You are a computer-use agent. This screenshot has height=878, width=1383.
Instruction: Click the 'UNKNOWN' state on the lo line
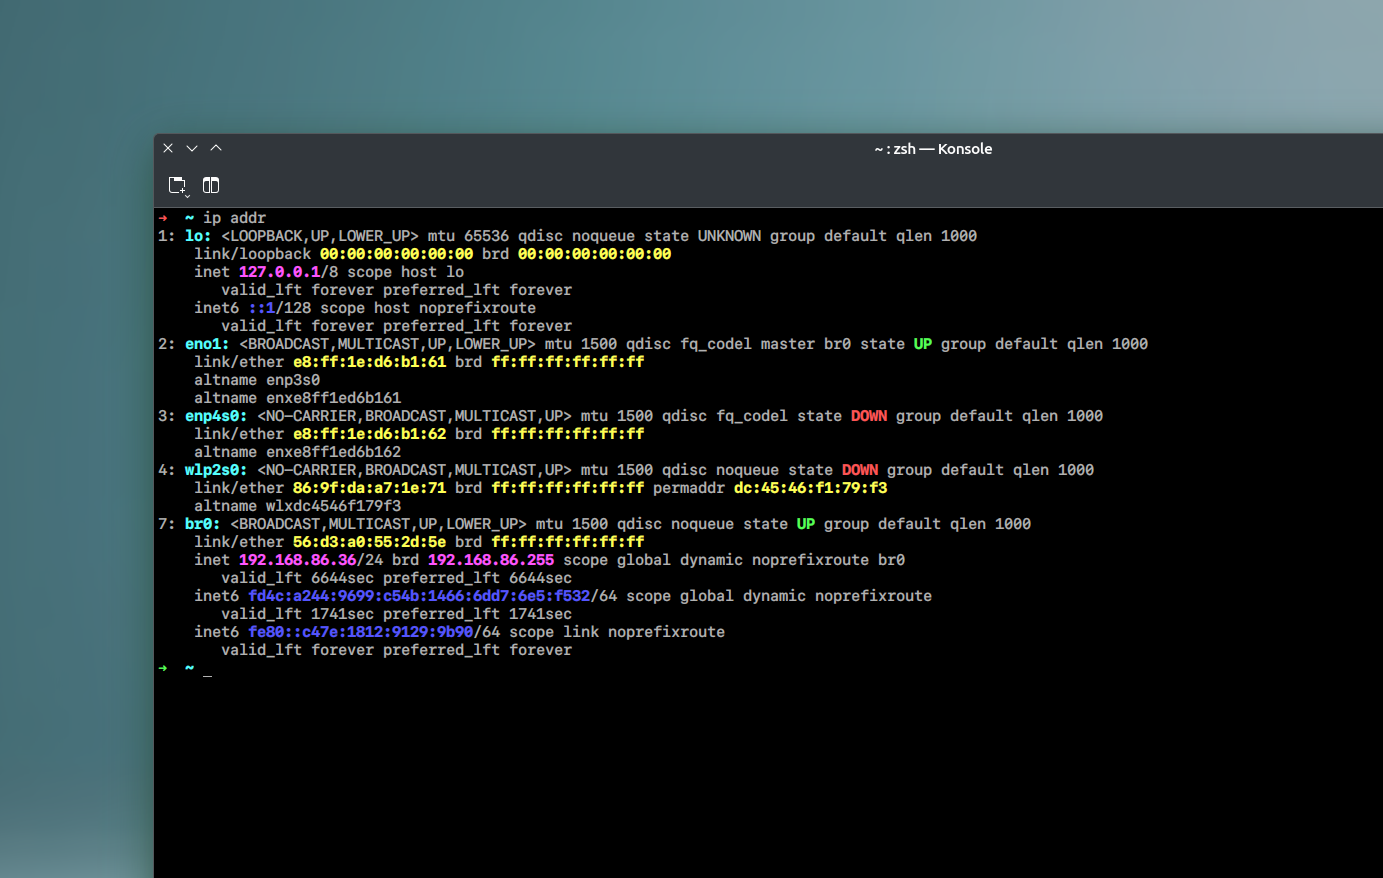tap(729, 236)
